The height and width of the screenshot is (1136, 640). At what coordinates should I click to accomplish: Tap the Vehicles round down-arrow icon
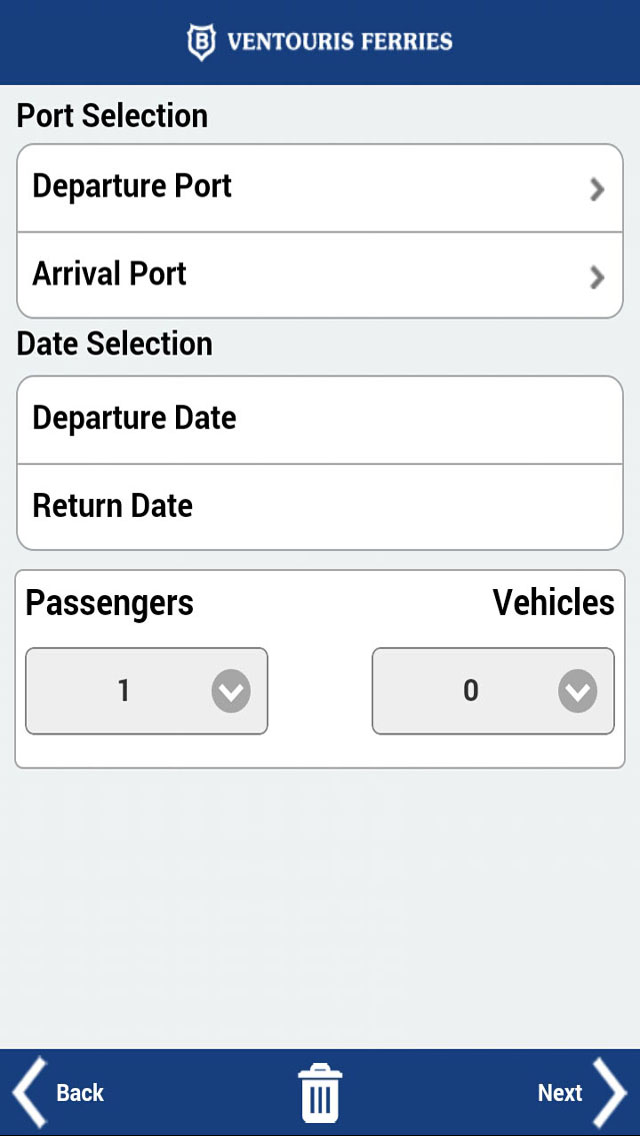(x=578, y=691)
